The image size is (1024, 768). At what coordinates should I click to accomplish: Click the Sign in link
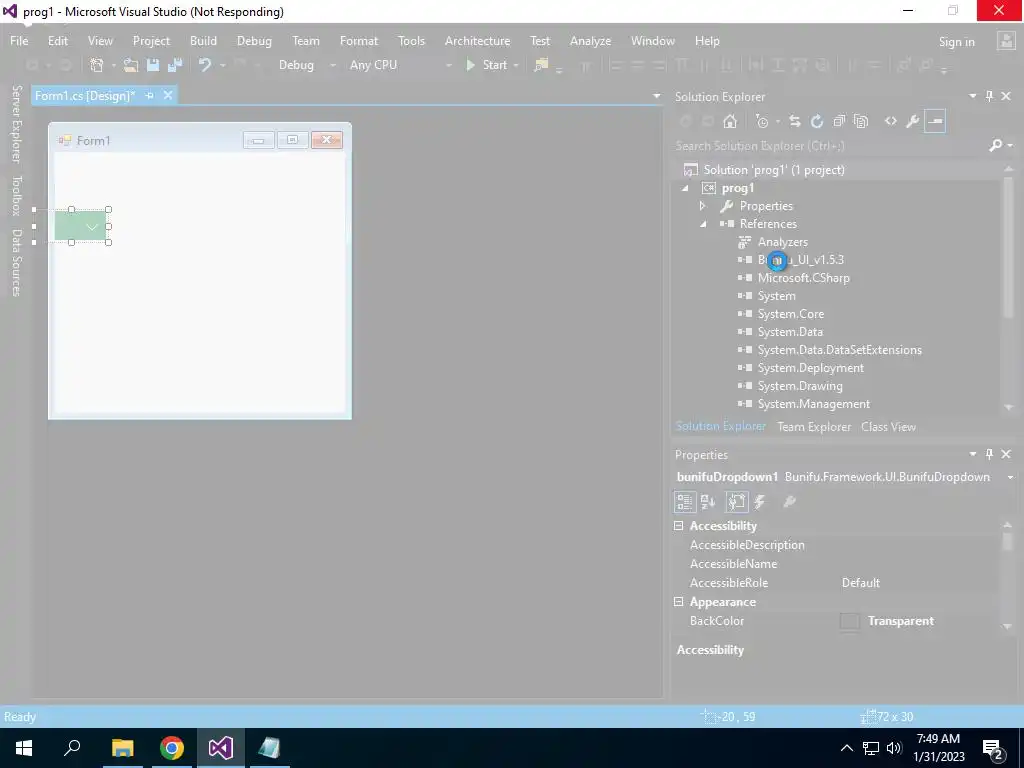[956, 42]
